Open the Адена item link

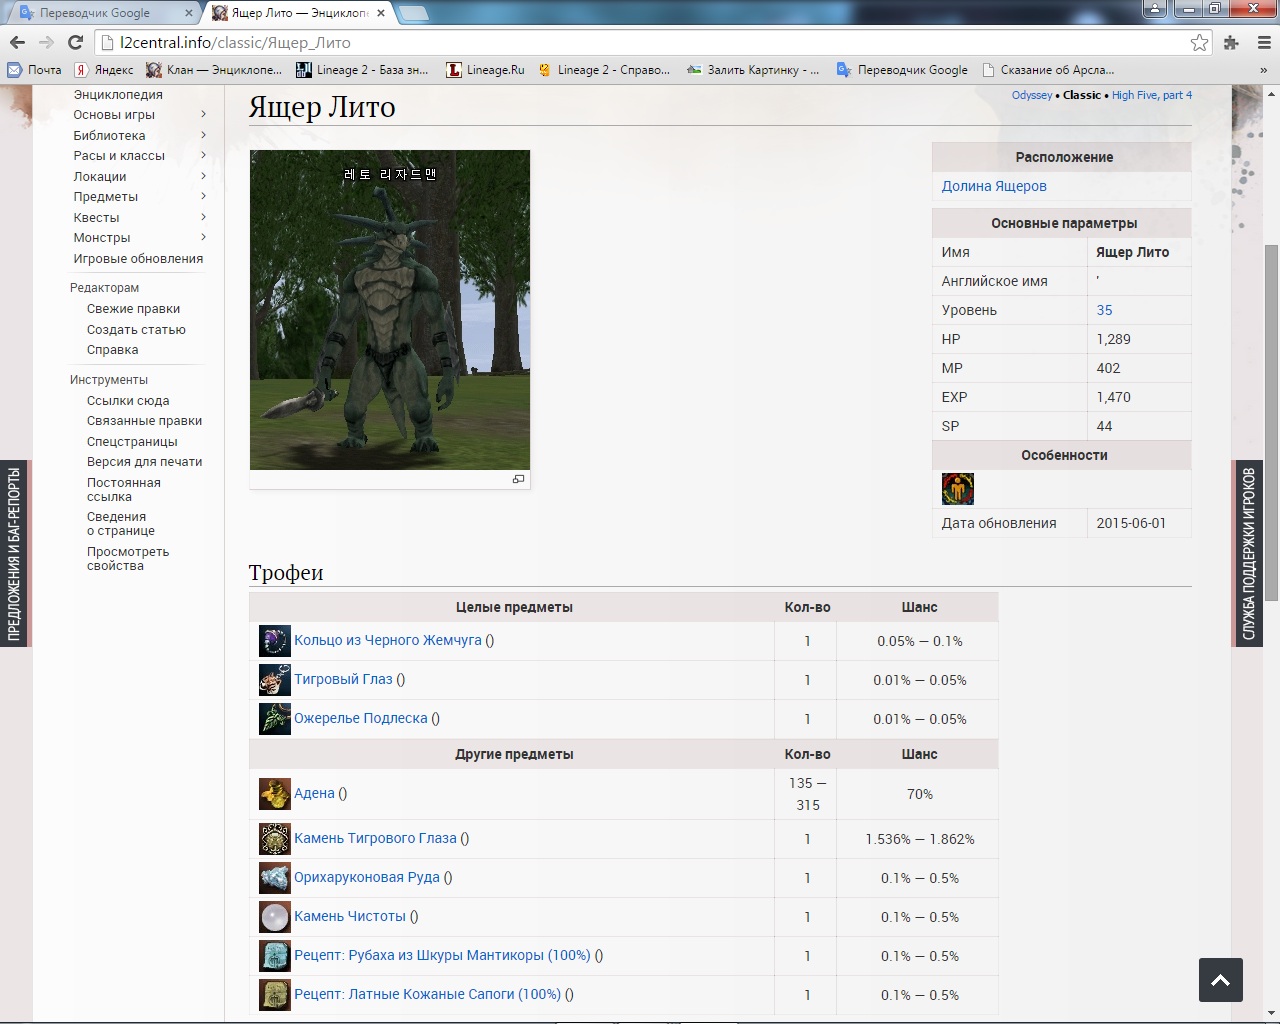coord(314,793)
